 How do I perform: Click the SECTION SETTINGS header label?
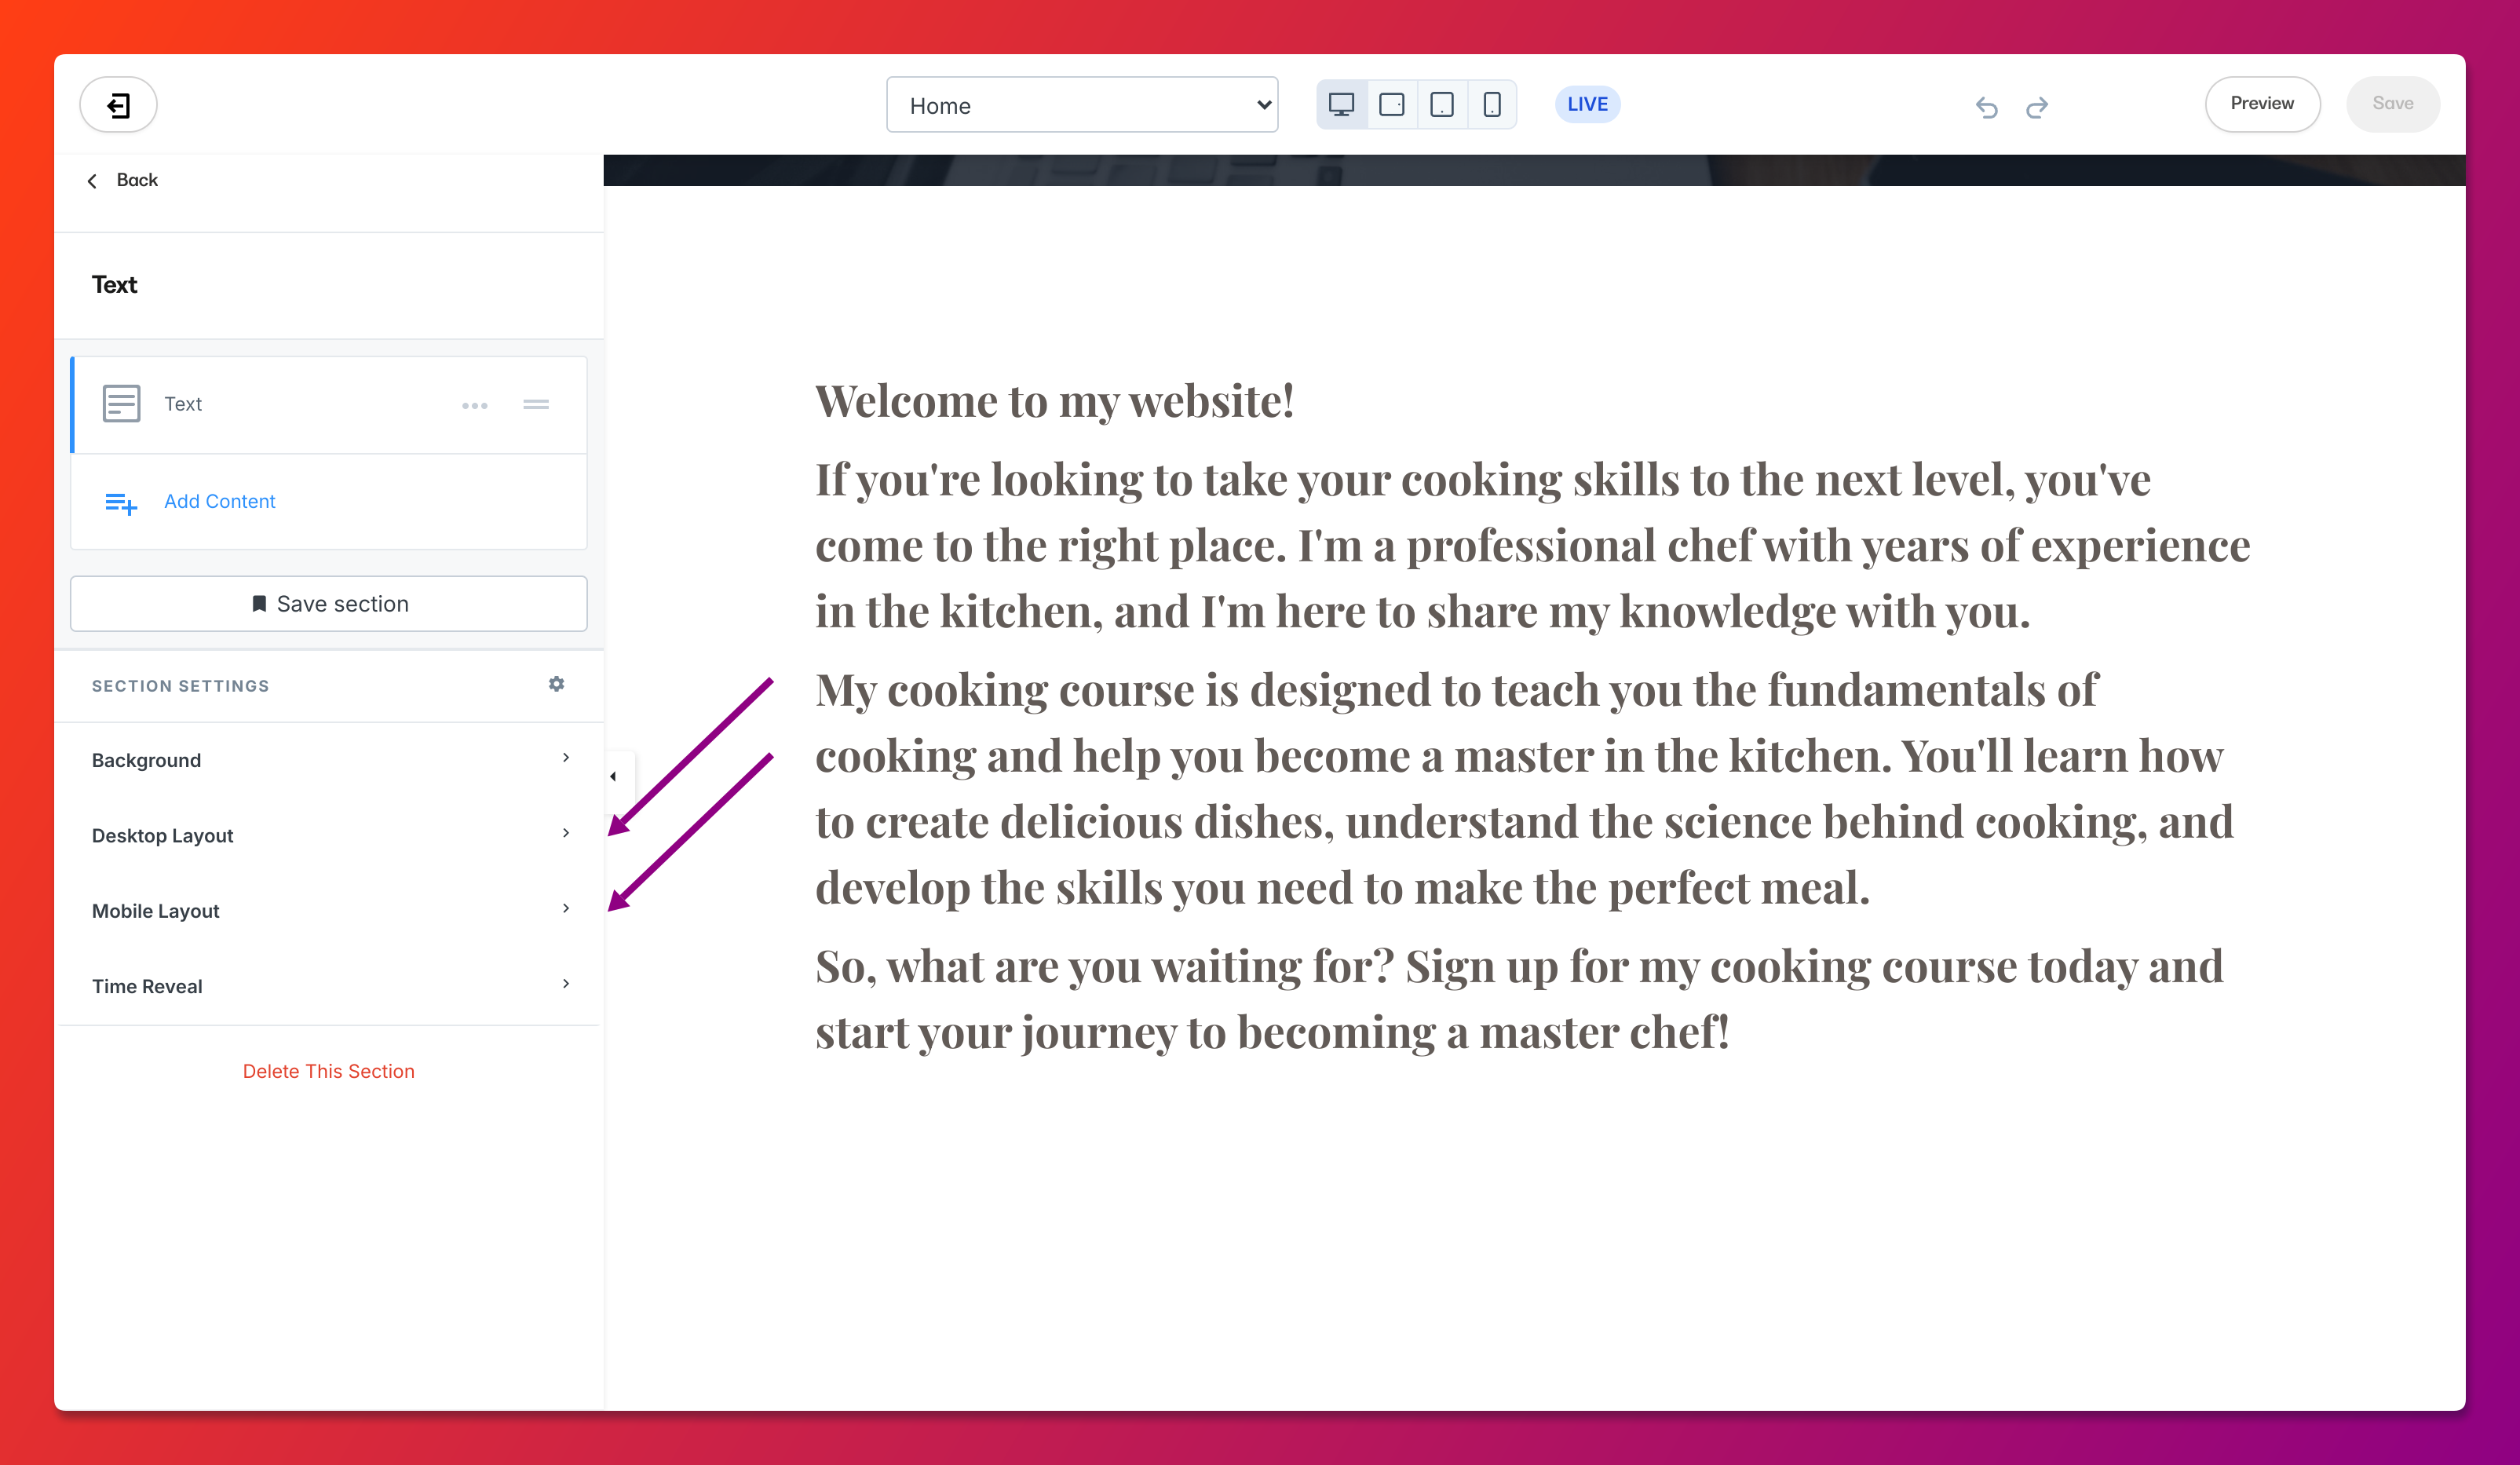click(x=181, y=686)
